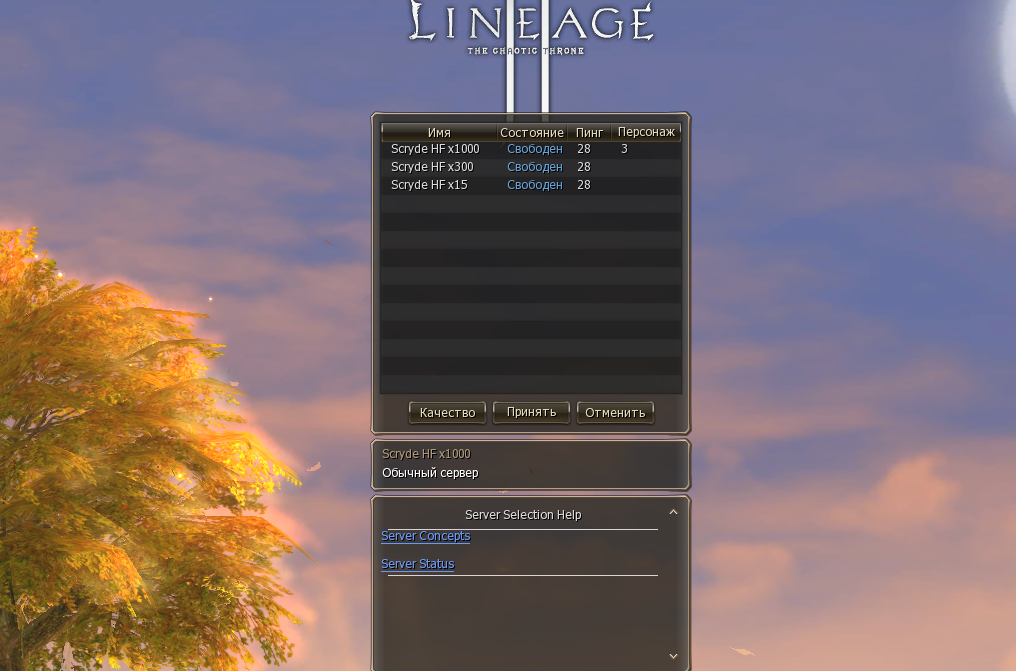This screenshot has height=671, width=1016.
Task: Click the Отменить button
Action: [615, 413]
